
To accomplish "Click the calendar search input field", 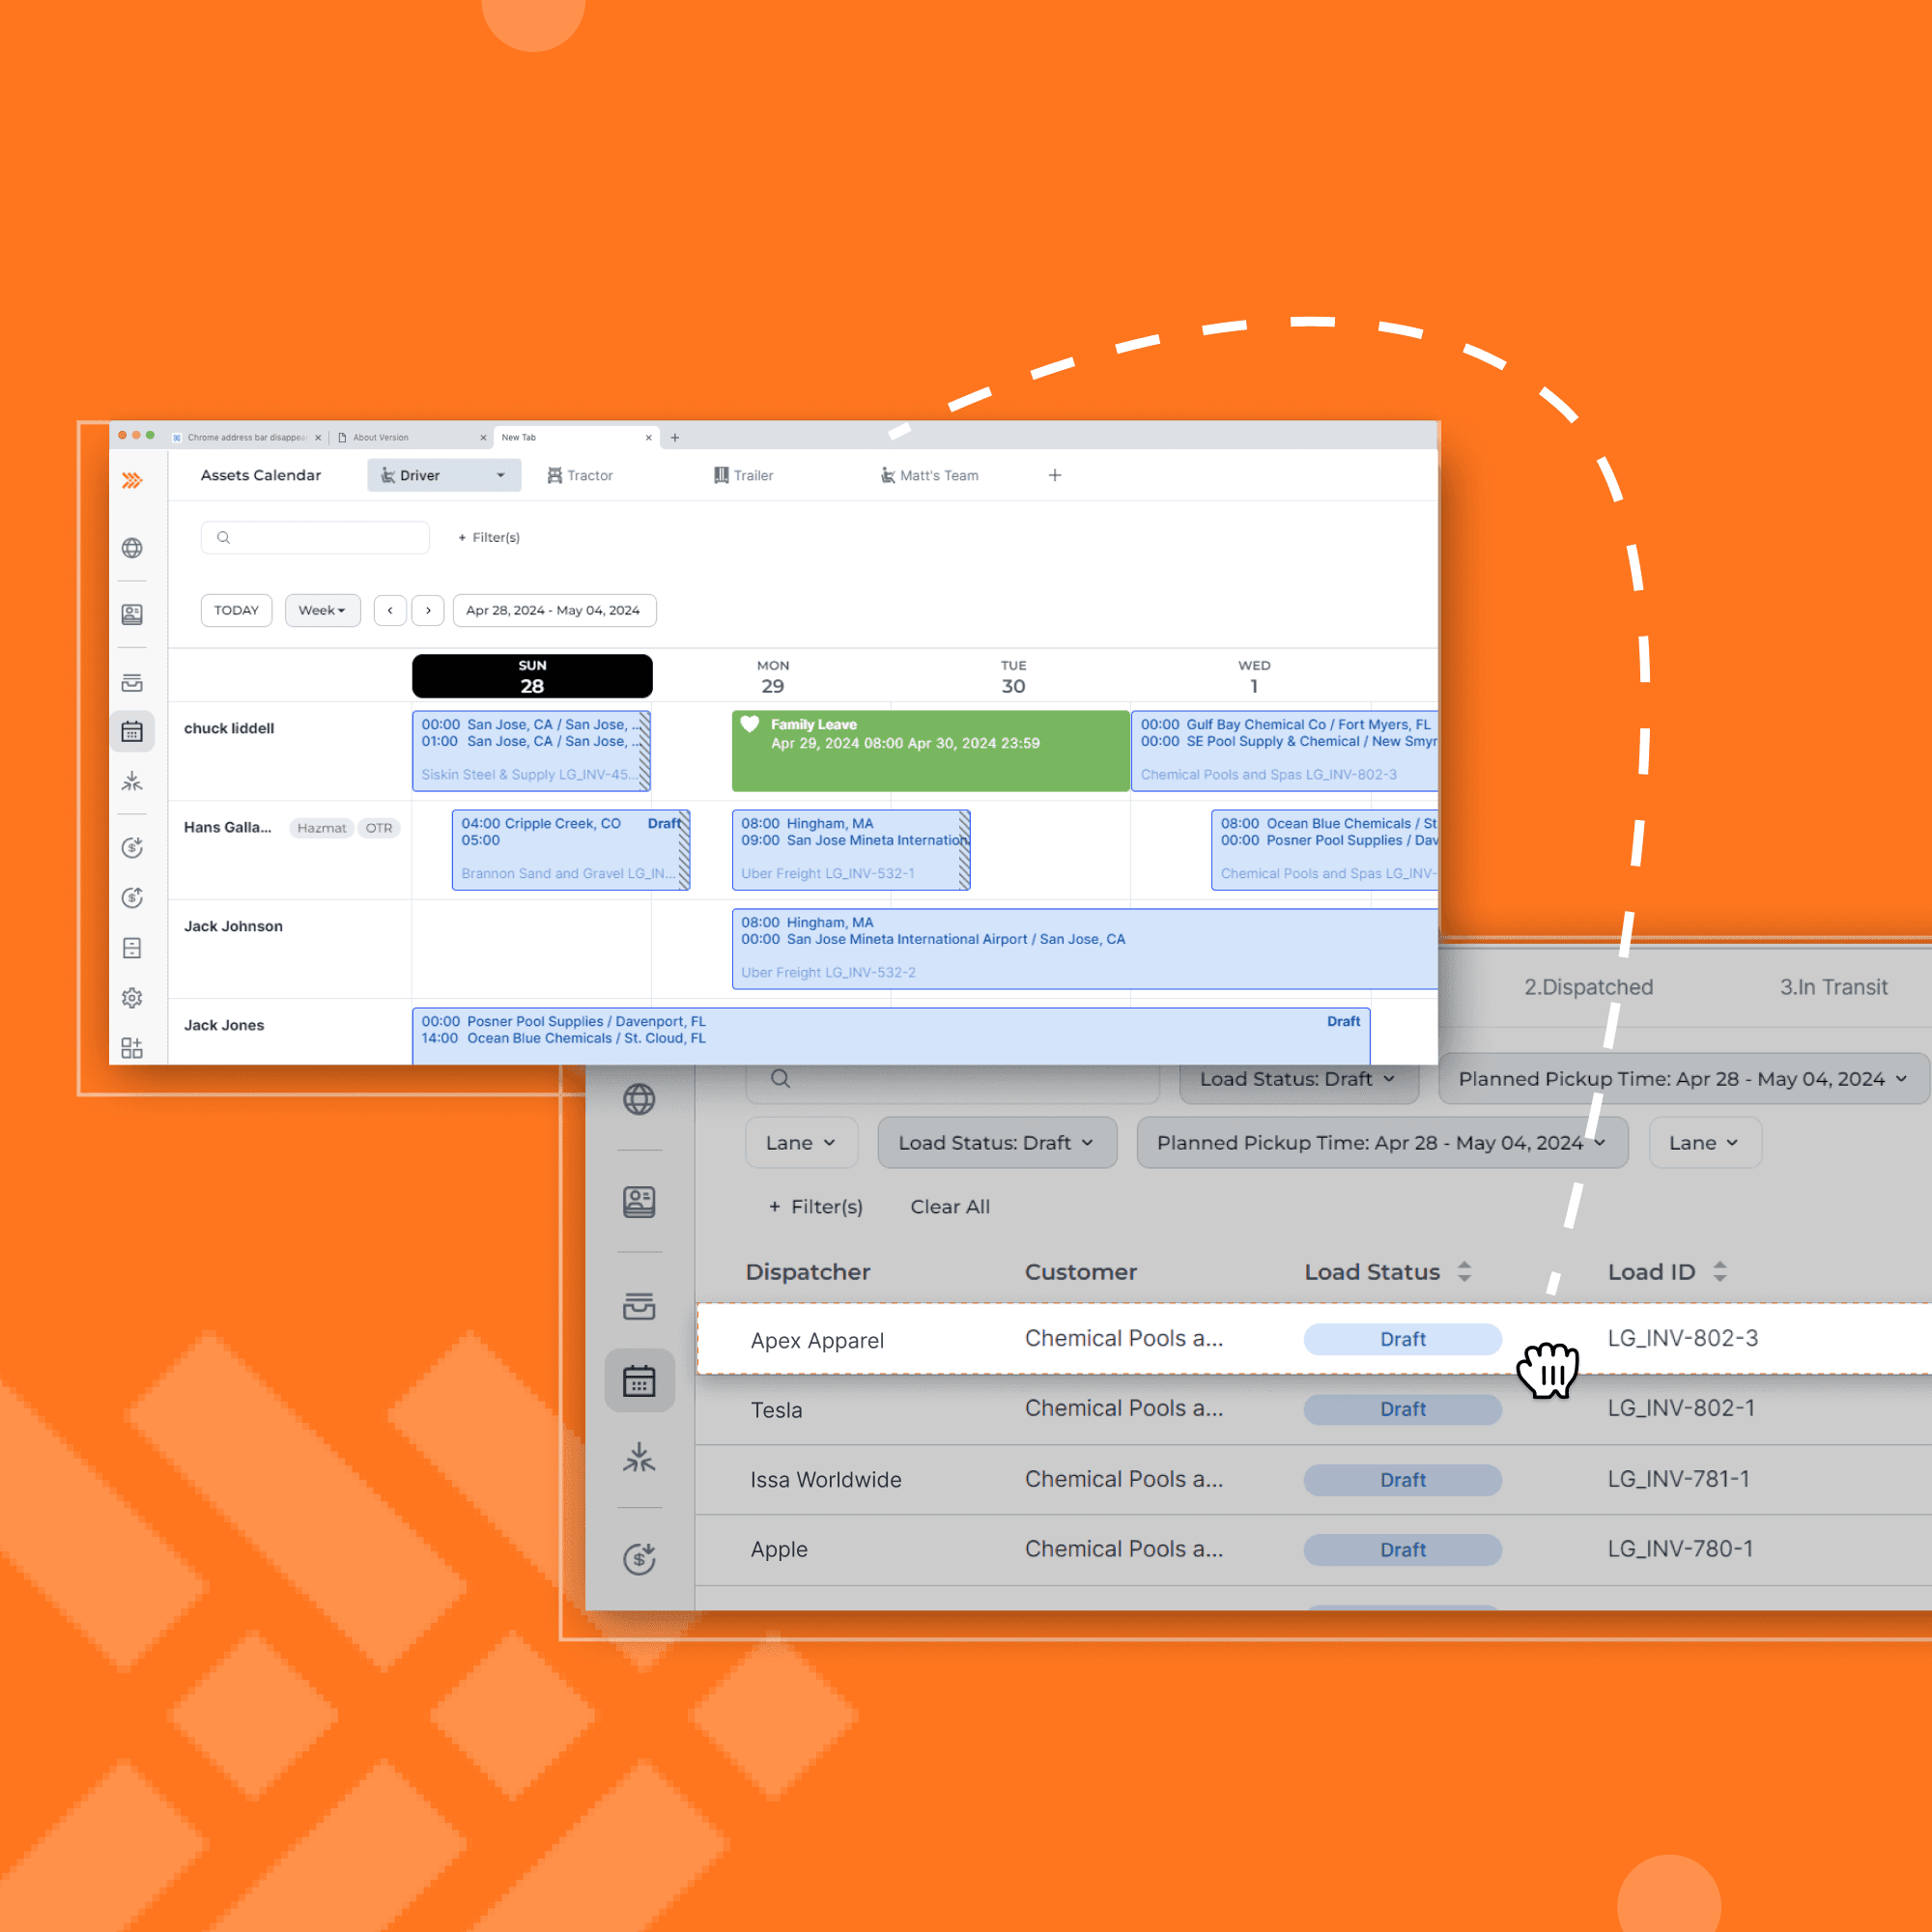I will click(x=315, y=537).
